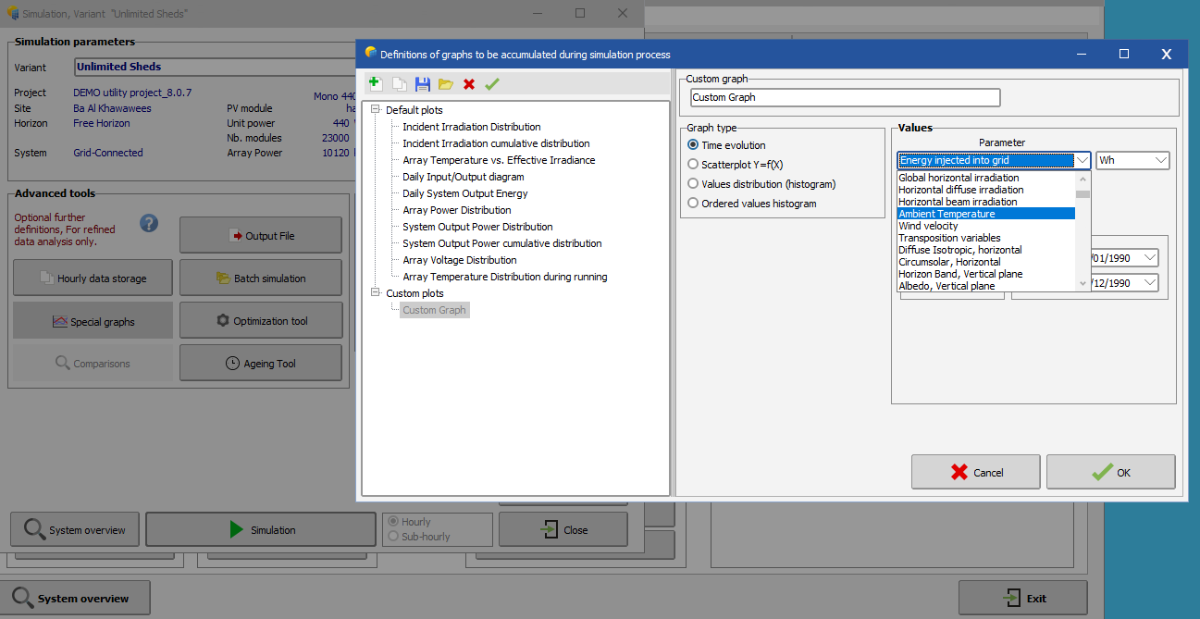Choose the Ordered values histogram option
1200x619 pixels.
pyautogui.click(x=693, y=203)
